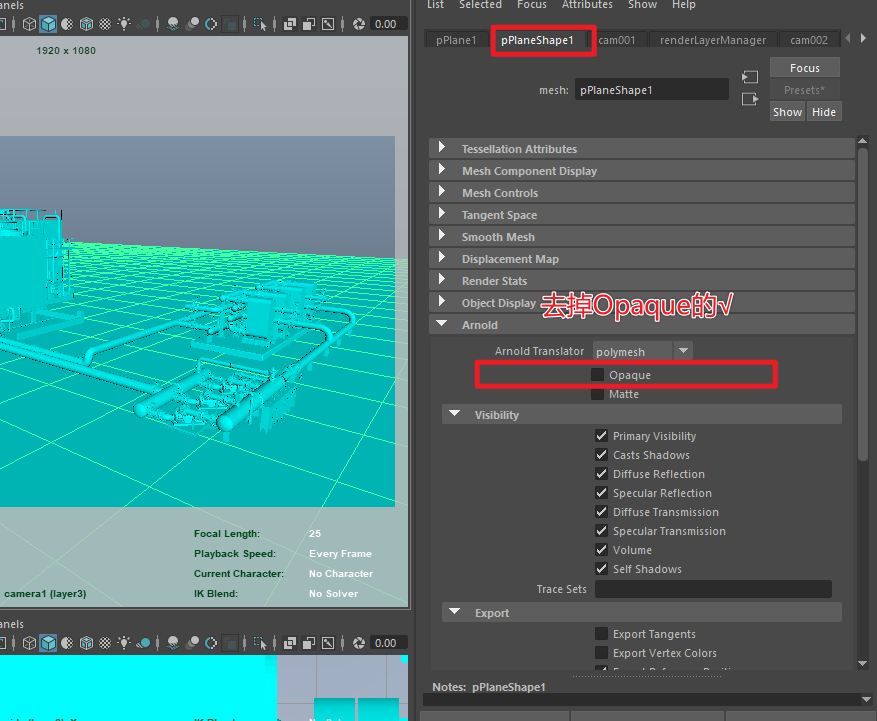The image size is (877, 721).
Task: Switch to the pPlane1 tab
Action: pos(456,40)
